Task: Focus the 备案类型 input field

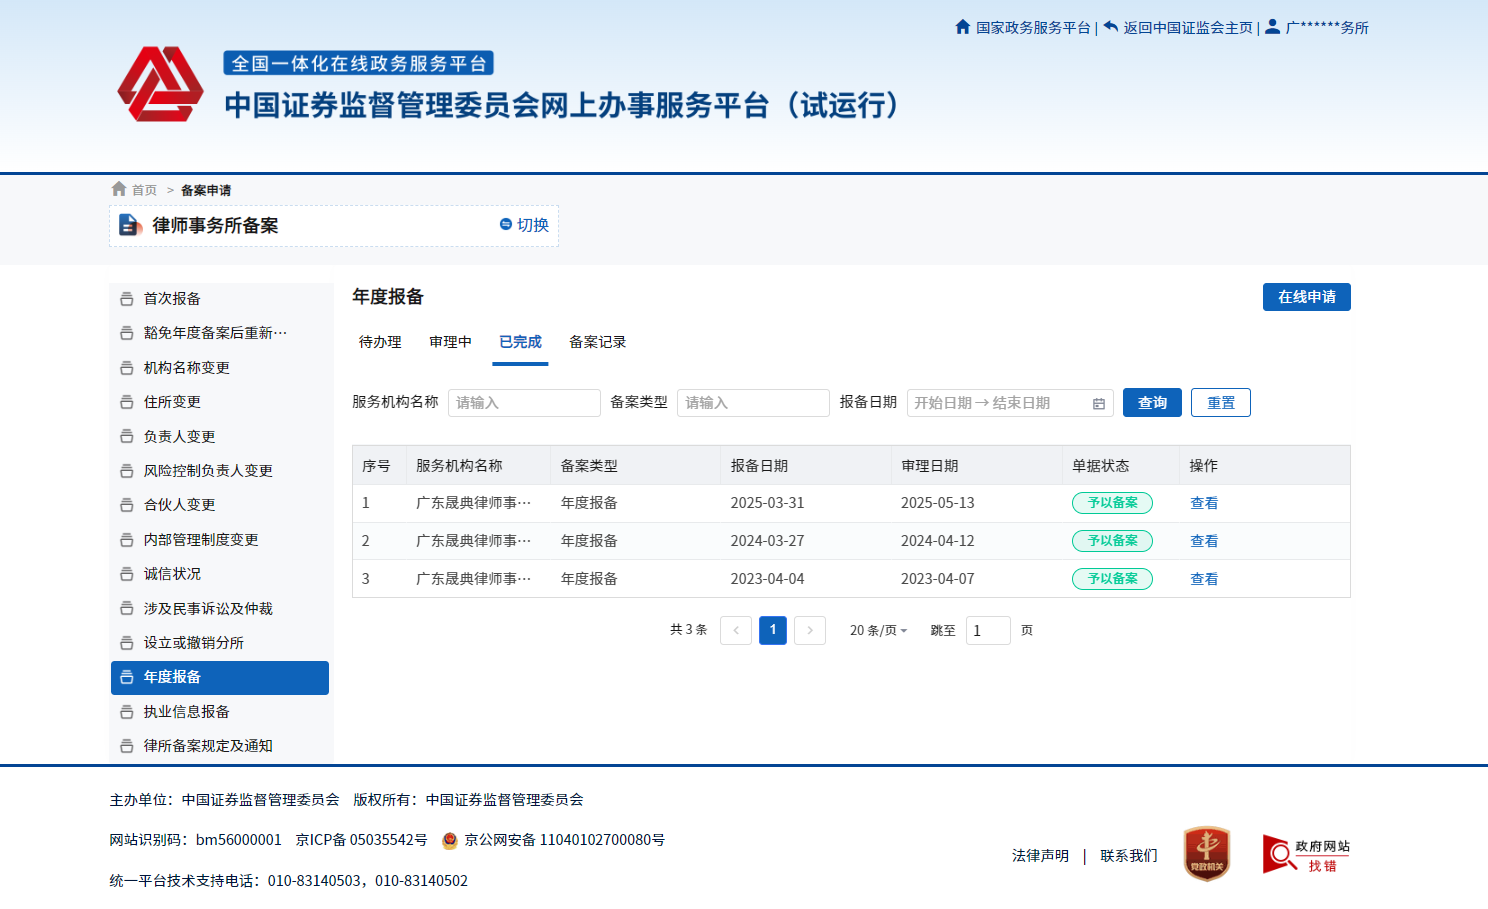Action: pos(753,403)
